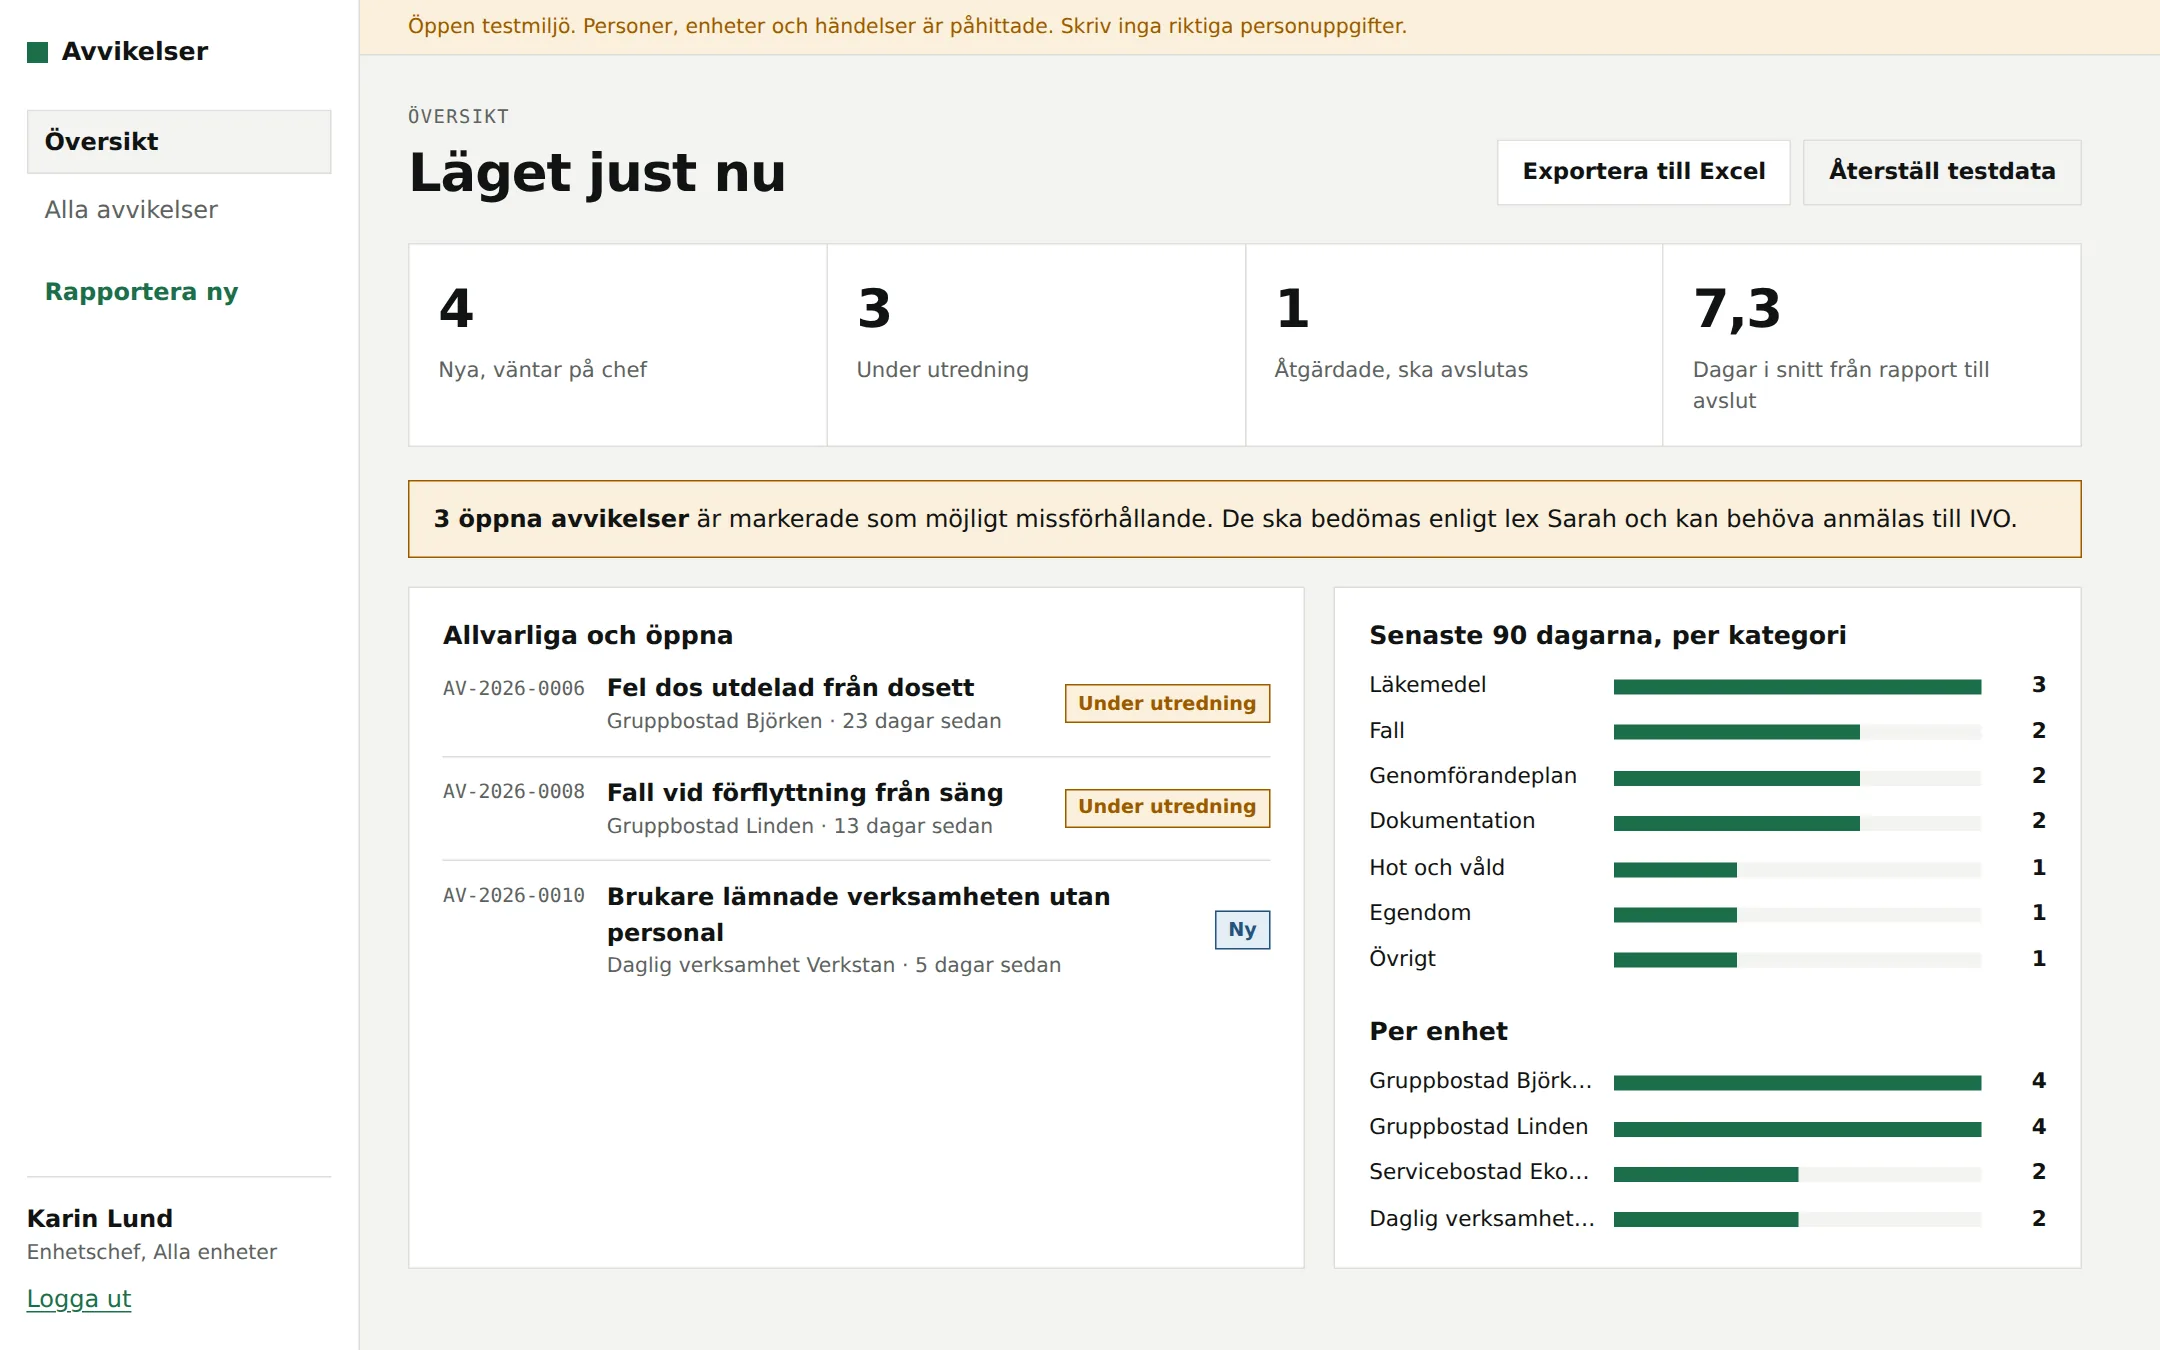Screen dimensions: 2160x1350
Task: Click Exportera till Excel button
Action: (1643, 172)
